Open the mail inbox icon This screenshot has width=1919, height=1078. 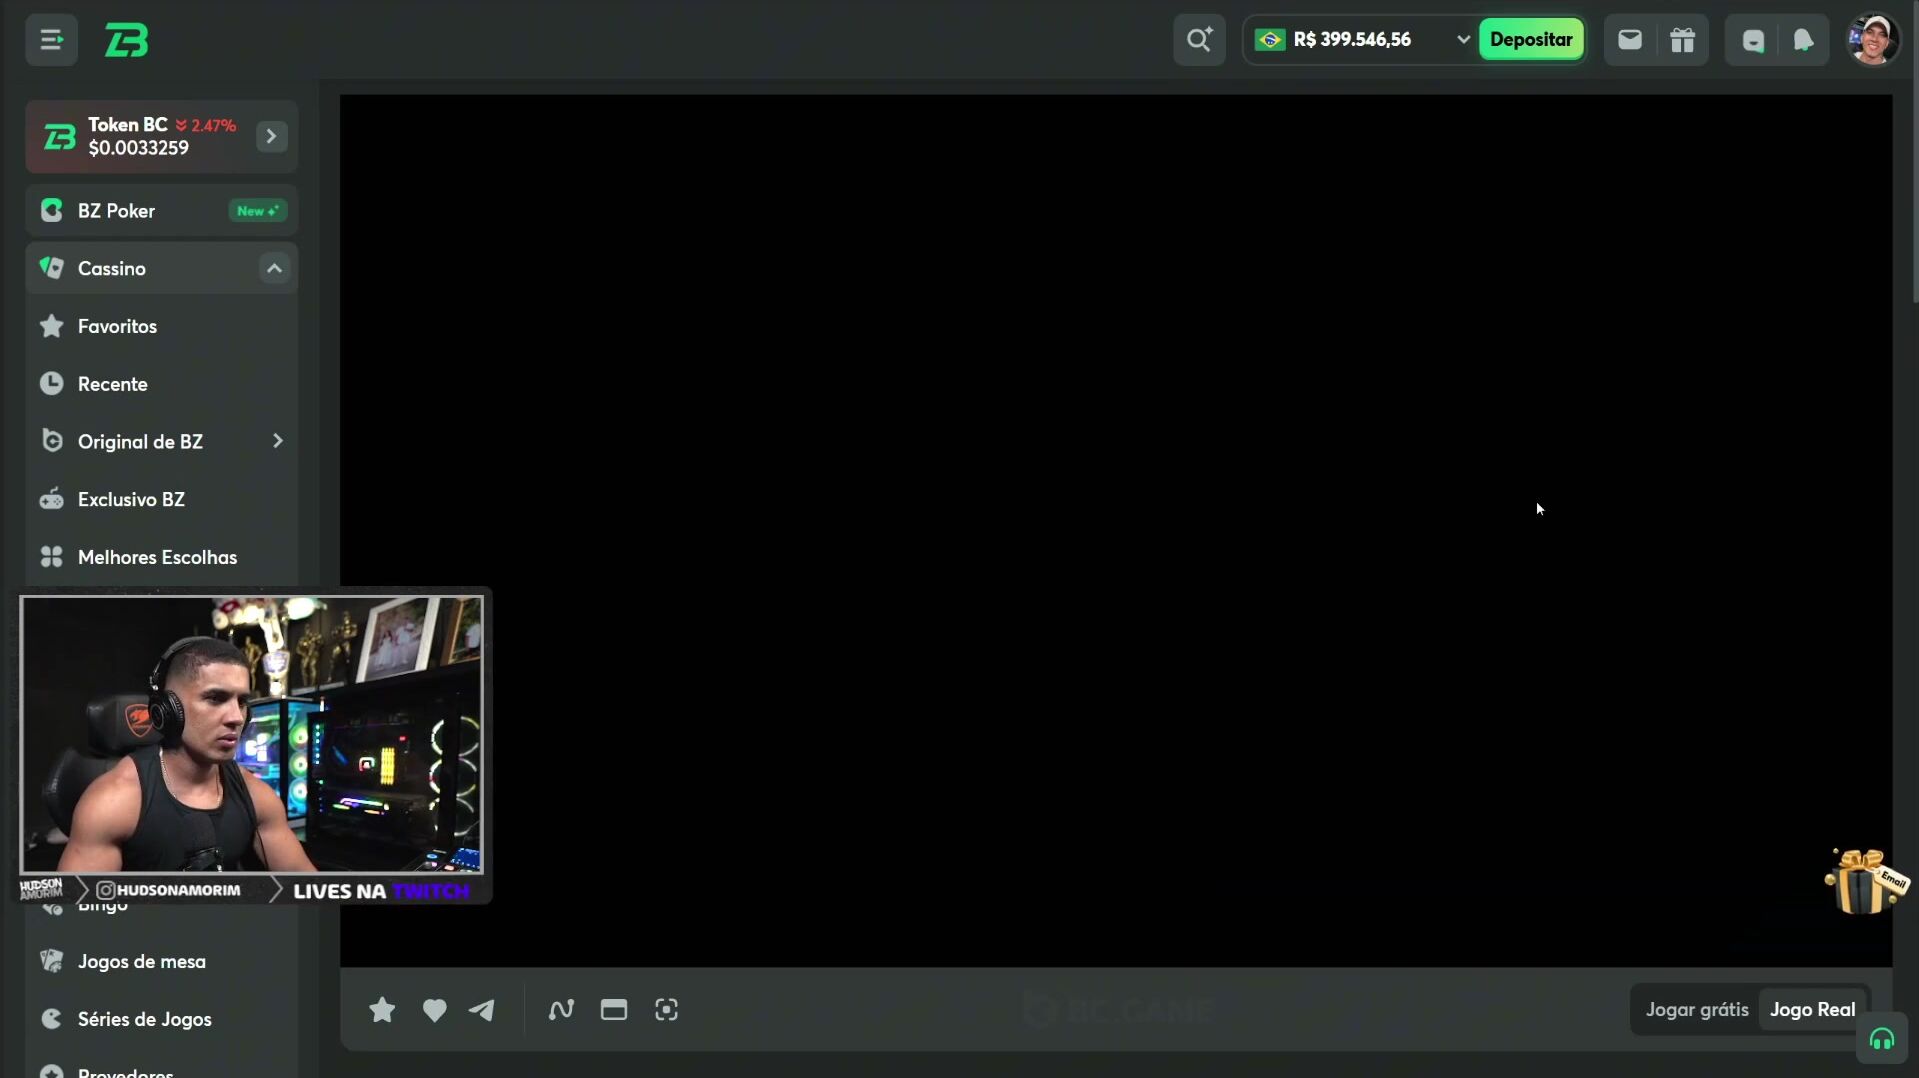(1630, 40)
